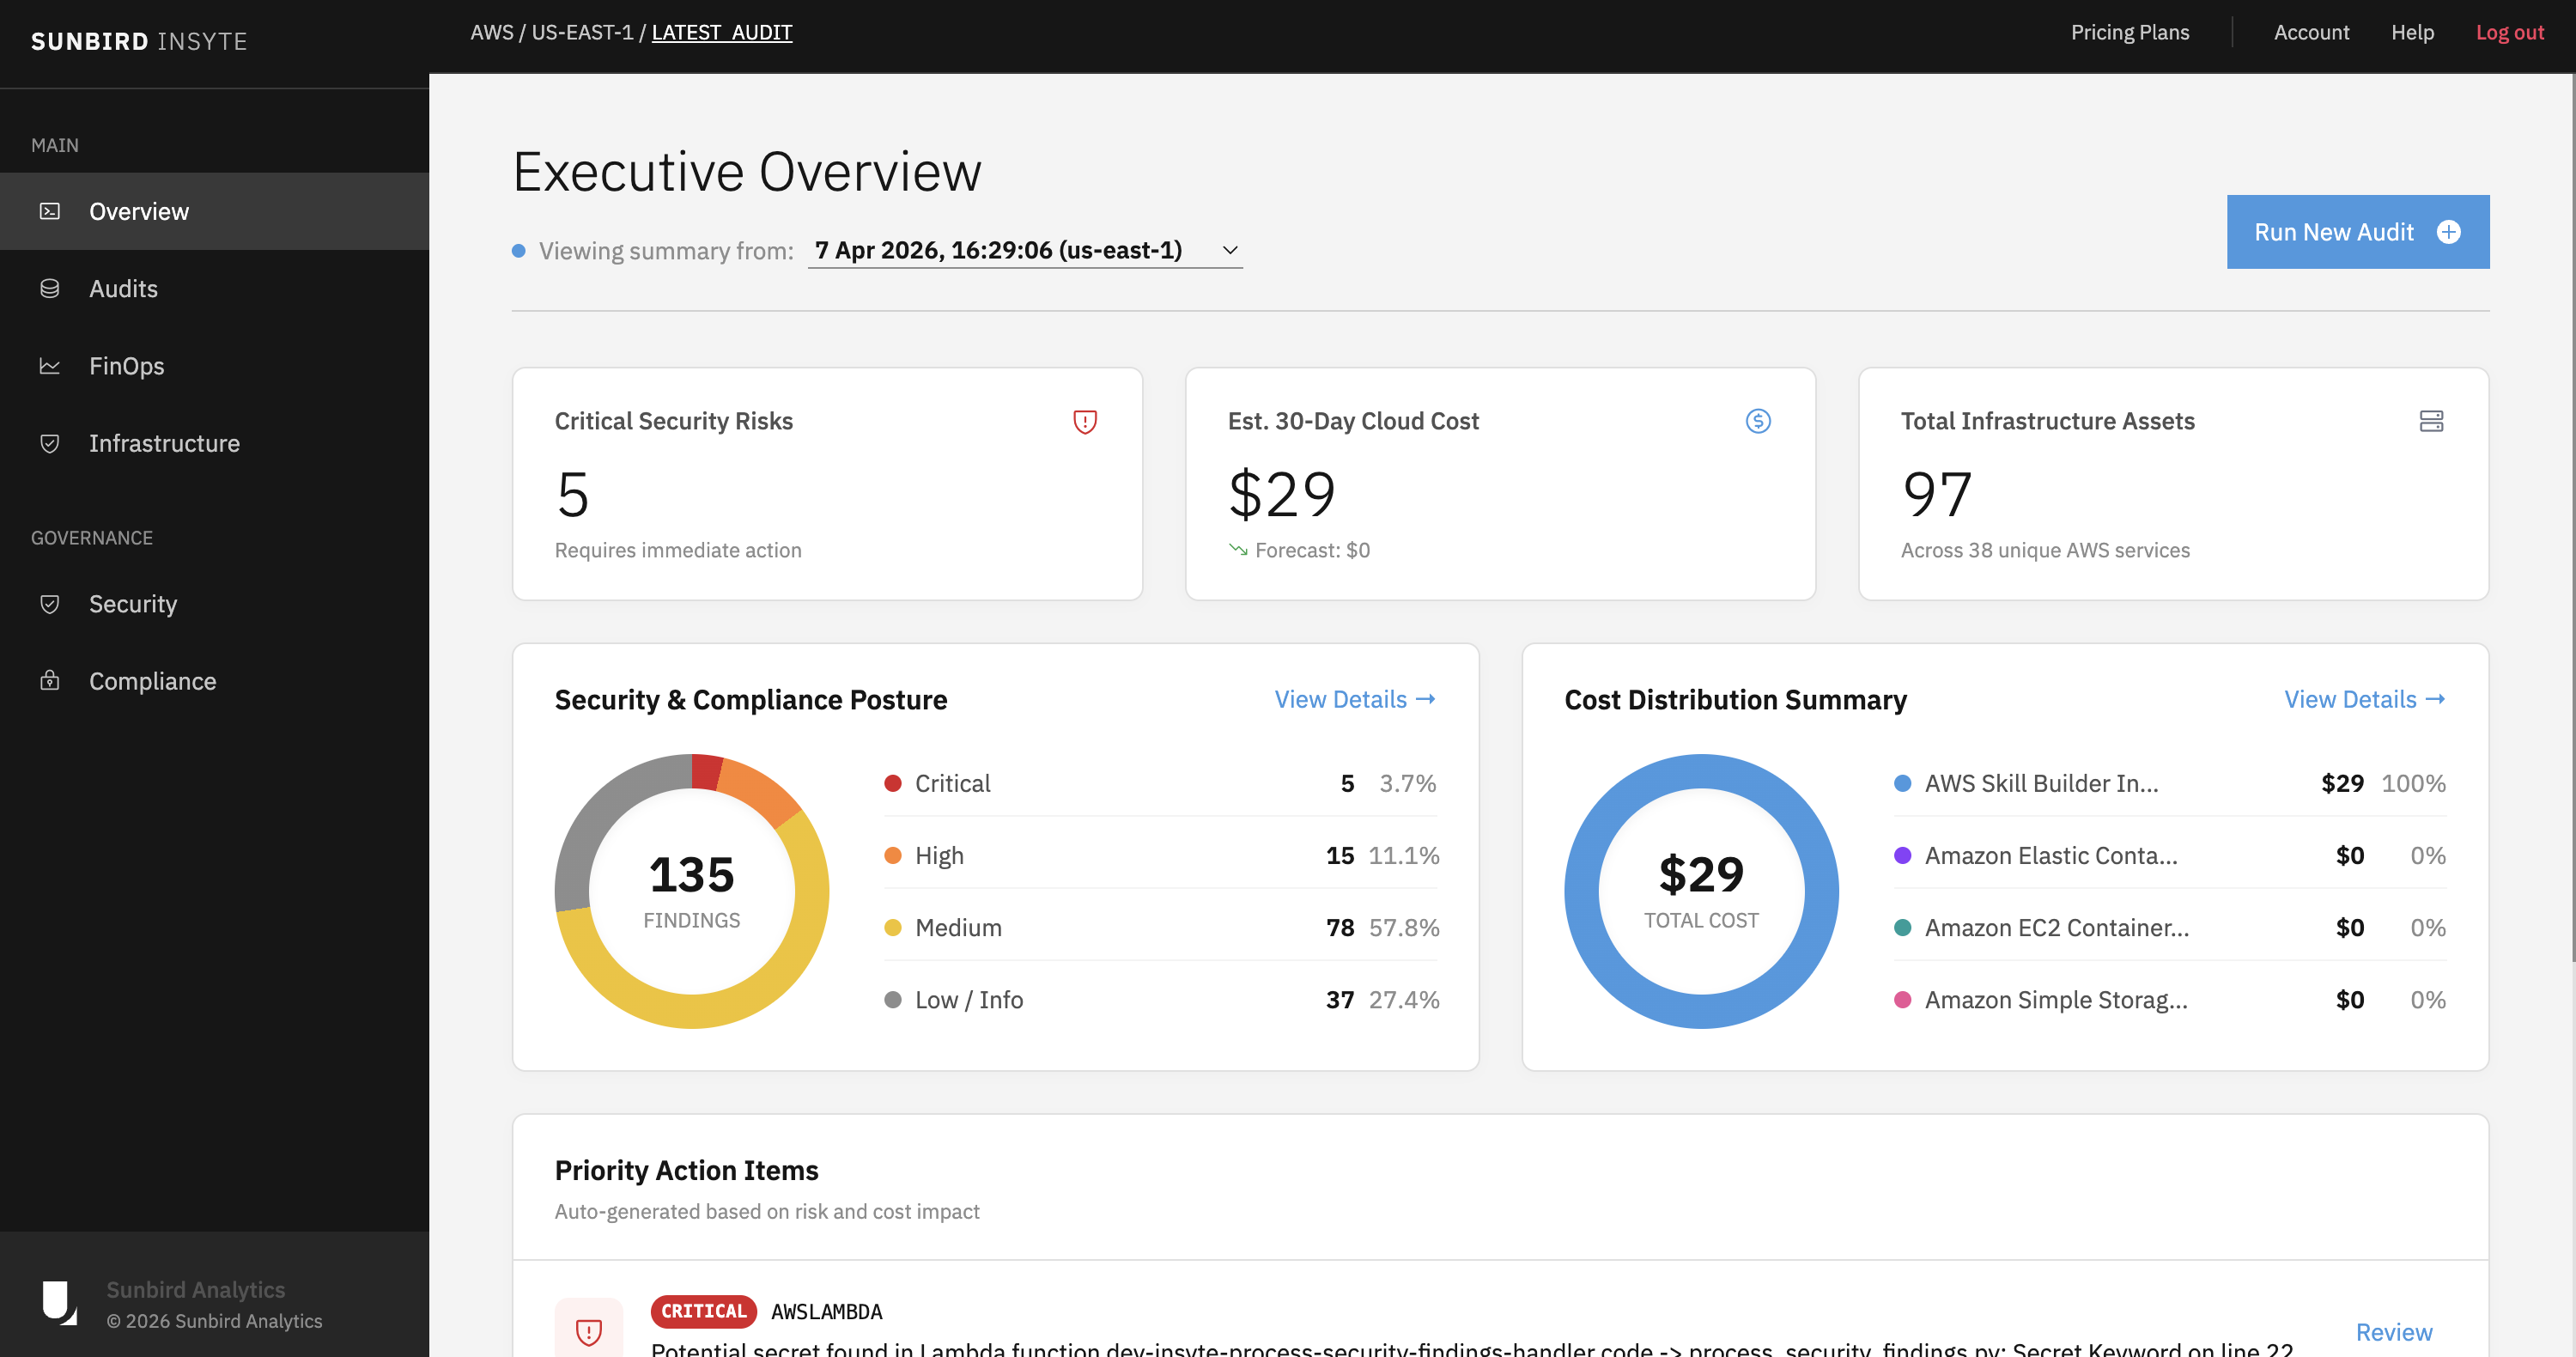Open Audits via its database icon
Viewport: 2576px width, 1357px height.
pyautogui.click(x=50, y=288)
